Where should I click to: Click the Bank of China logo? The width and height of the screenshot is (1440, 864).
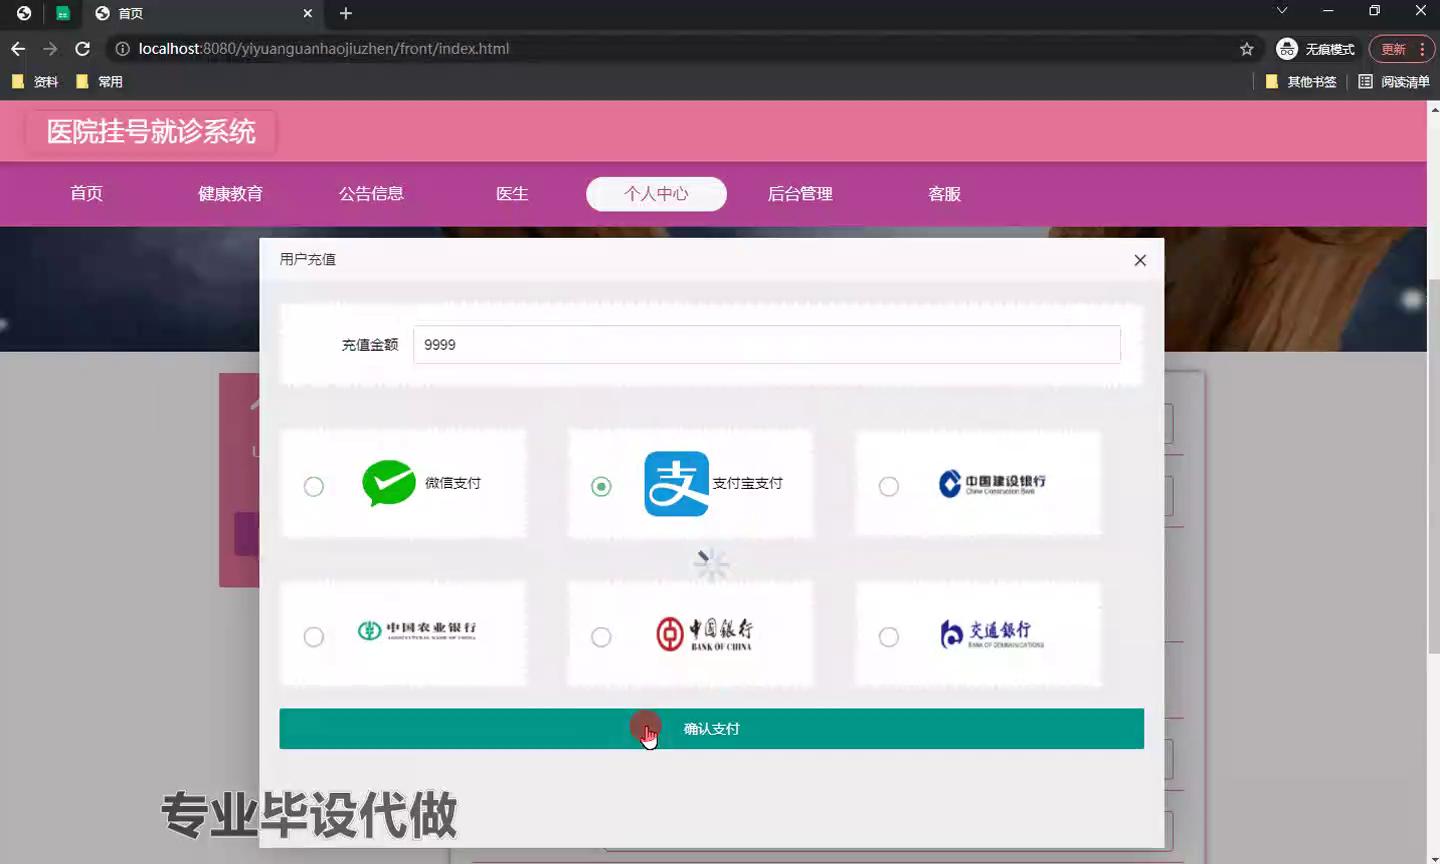(x=704, y=633)
